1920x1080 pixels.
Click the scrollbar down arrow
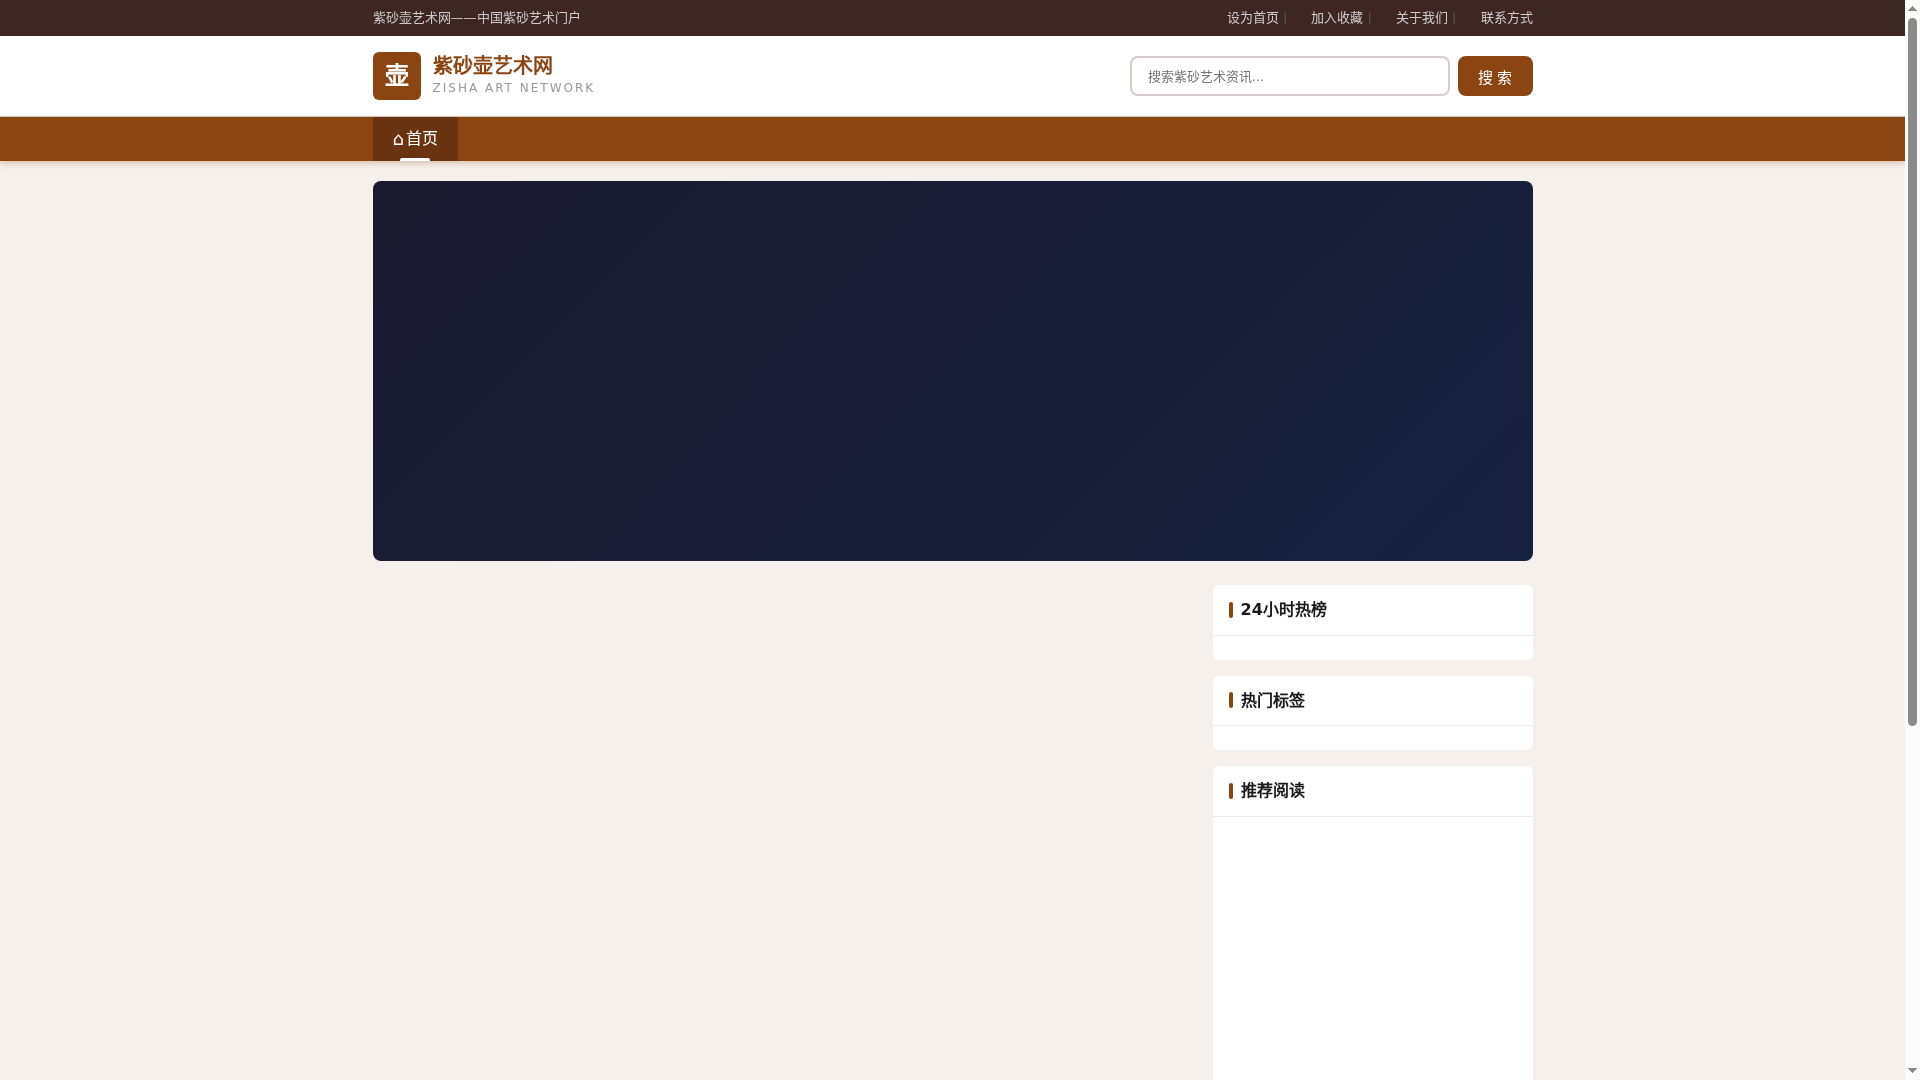point(1912,1073)
